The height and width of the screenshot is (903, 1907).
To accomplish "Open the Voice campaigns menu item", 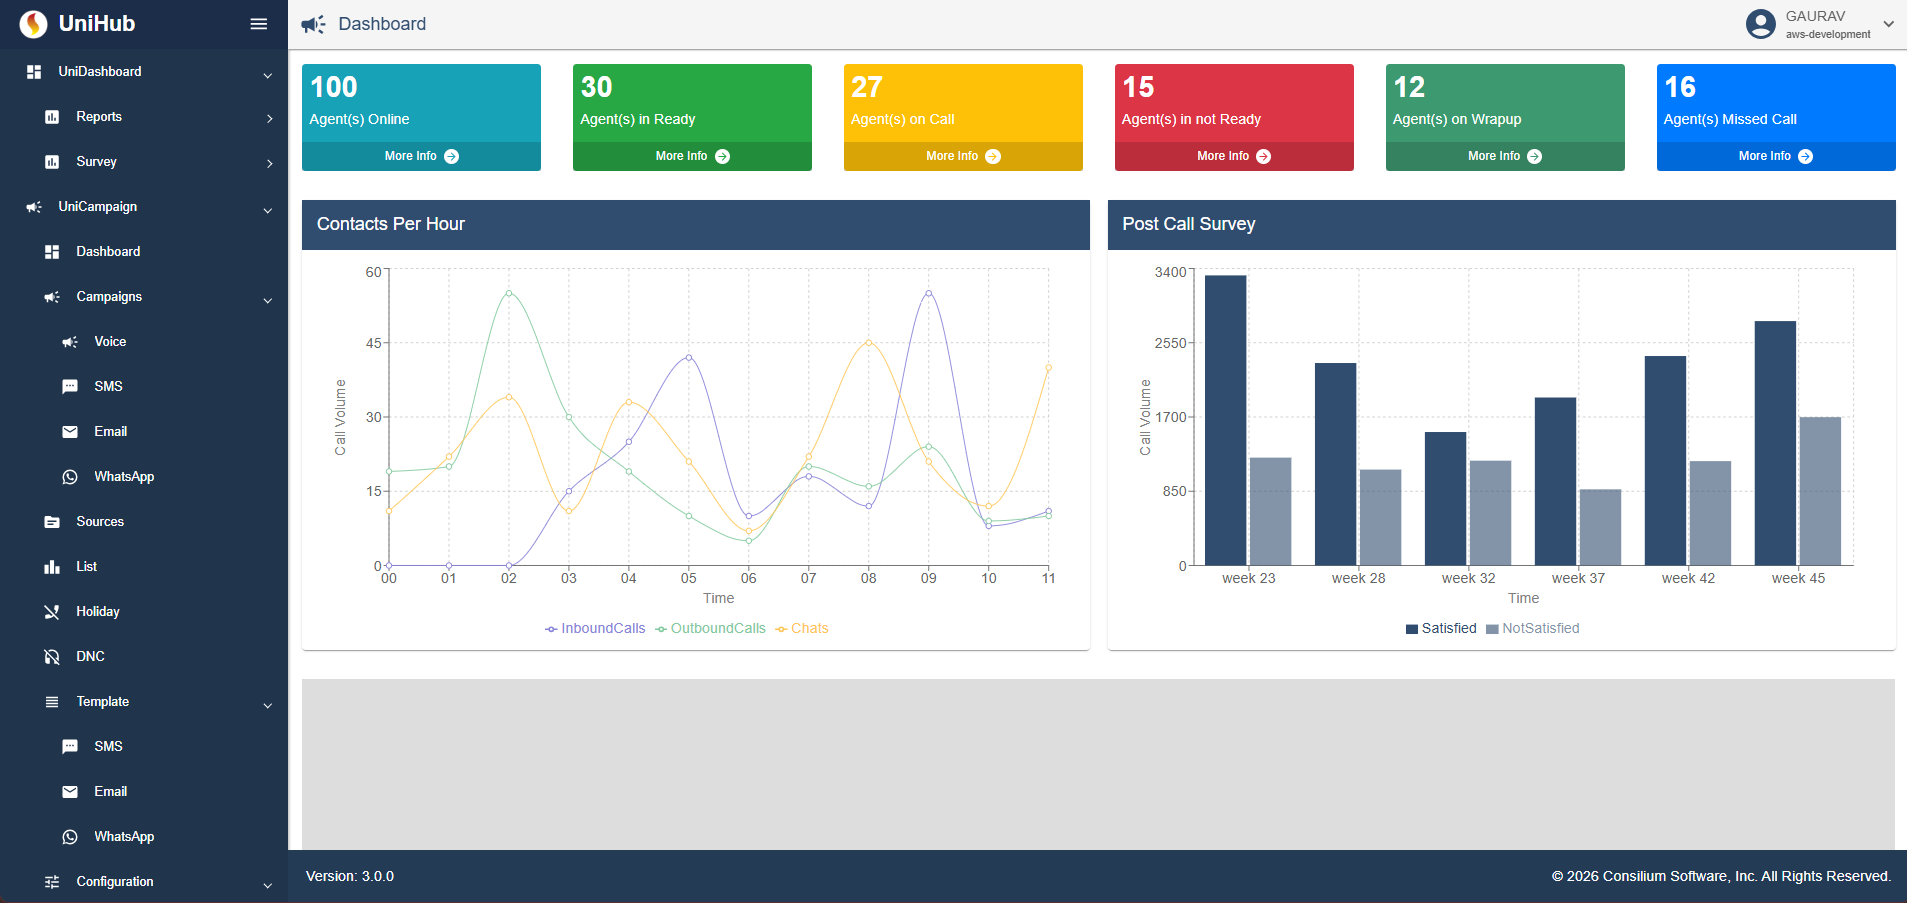I will click(x=110, y=342).
